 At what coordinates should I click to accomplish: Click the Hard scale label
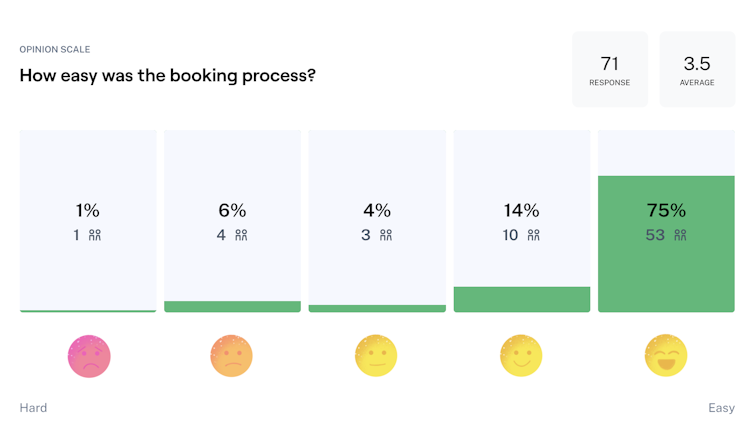[33, 407]
